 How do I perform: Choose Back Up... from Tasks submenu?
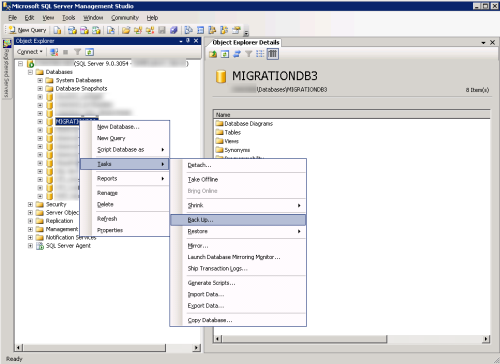tap(238, 220)
